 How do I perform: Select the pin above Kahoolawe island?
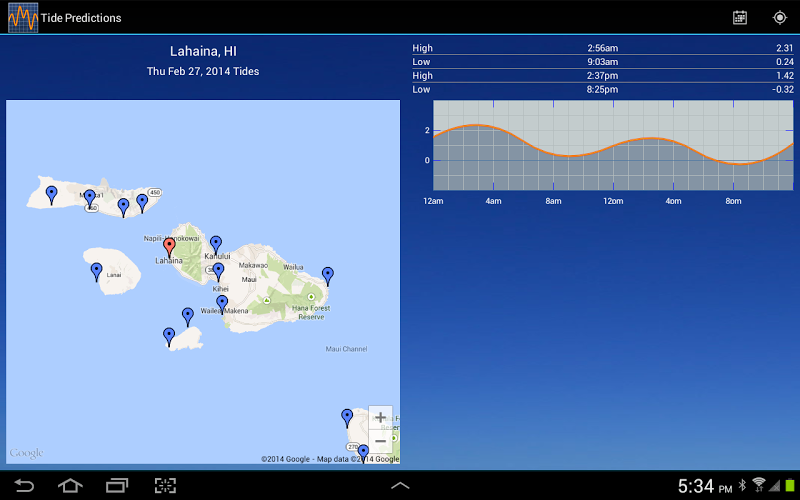[188, 317]
